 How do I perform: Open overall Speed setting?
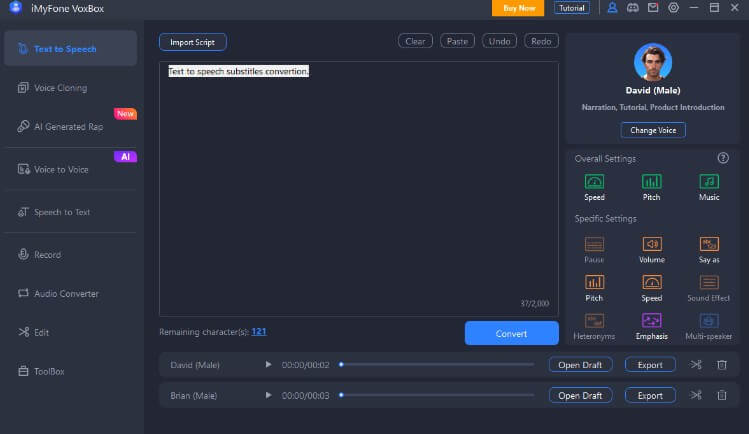594,187
